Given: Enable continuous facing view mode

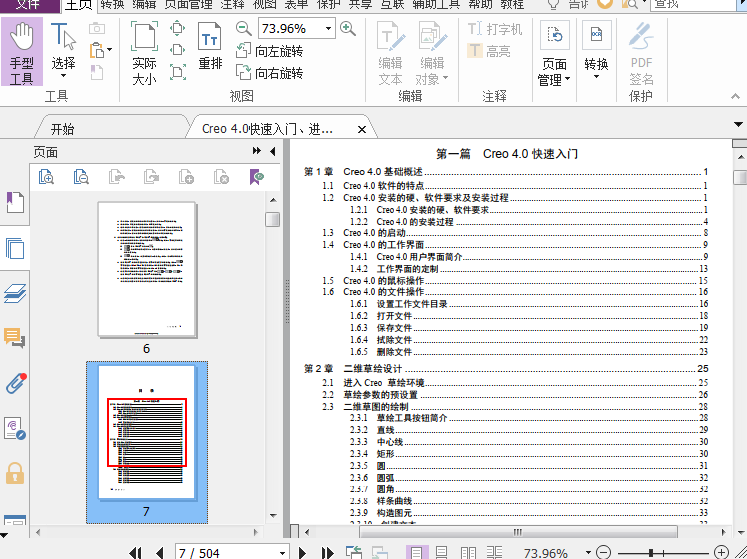Looking at the screenshot, I should point(495,553).
